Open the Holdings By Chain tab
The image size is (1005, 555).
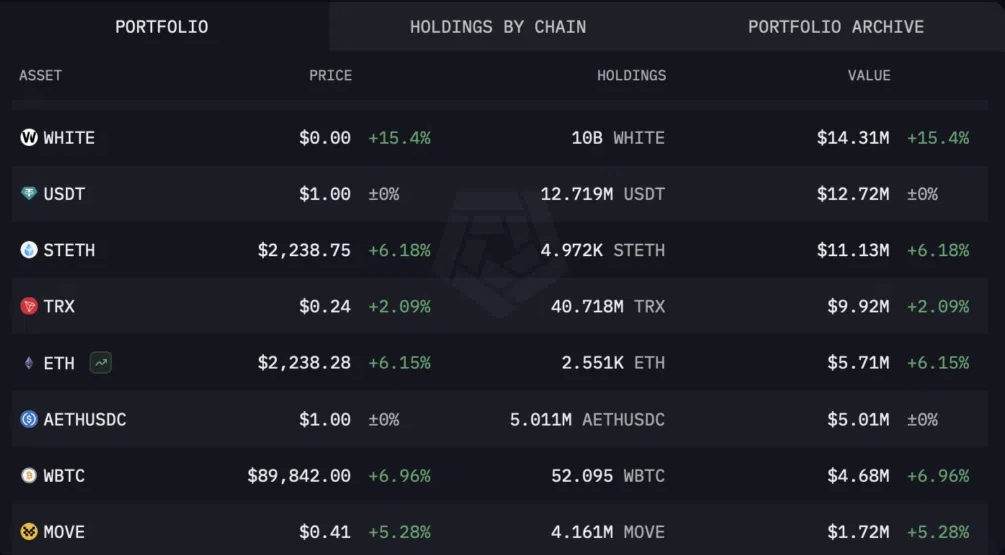(x=498, y=26)
